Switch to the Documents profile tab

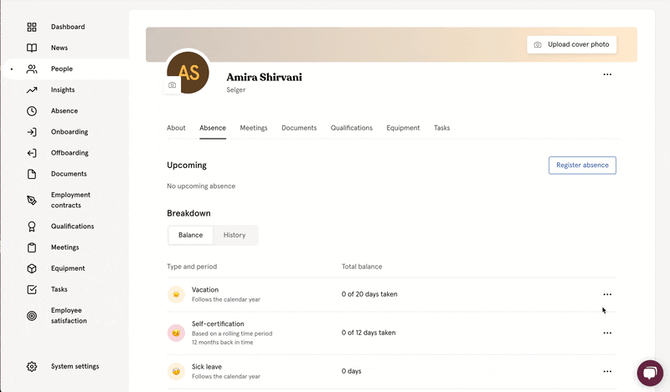299,128
